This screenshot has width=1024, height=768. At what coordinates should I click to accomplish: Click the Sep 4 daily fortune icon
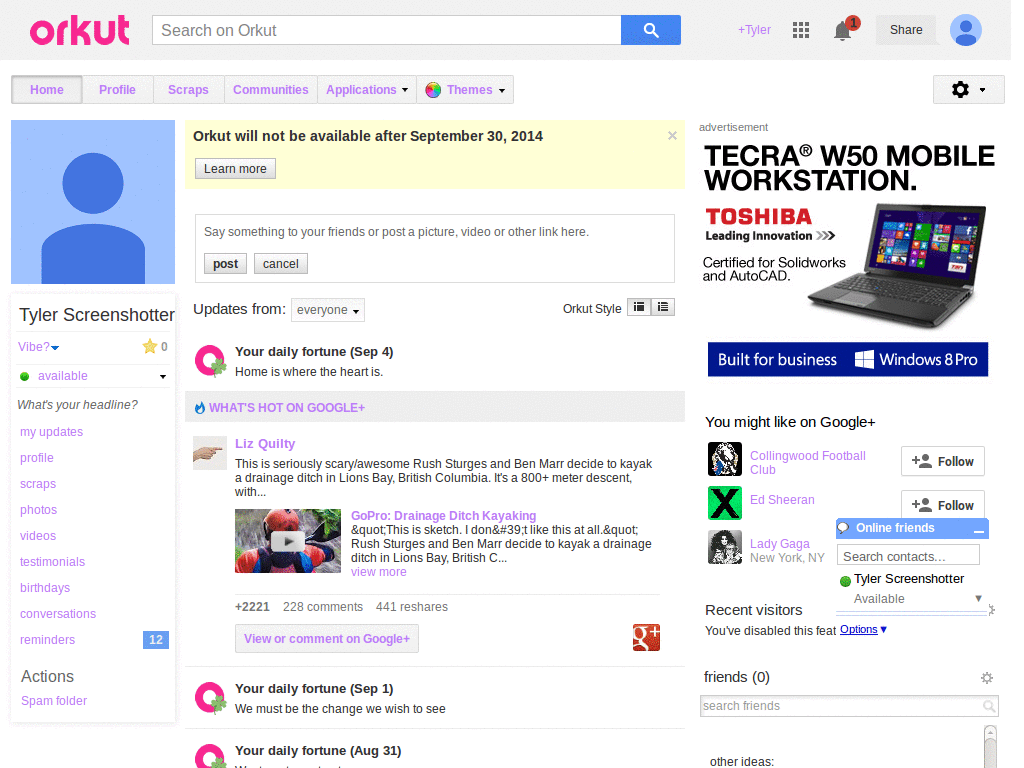[210, 361]
